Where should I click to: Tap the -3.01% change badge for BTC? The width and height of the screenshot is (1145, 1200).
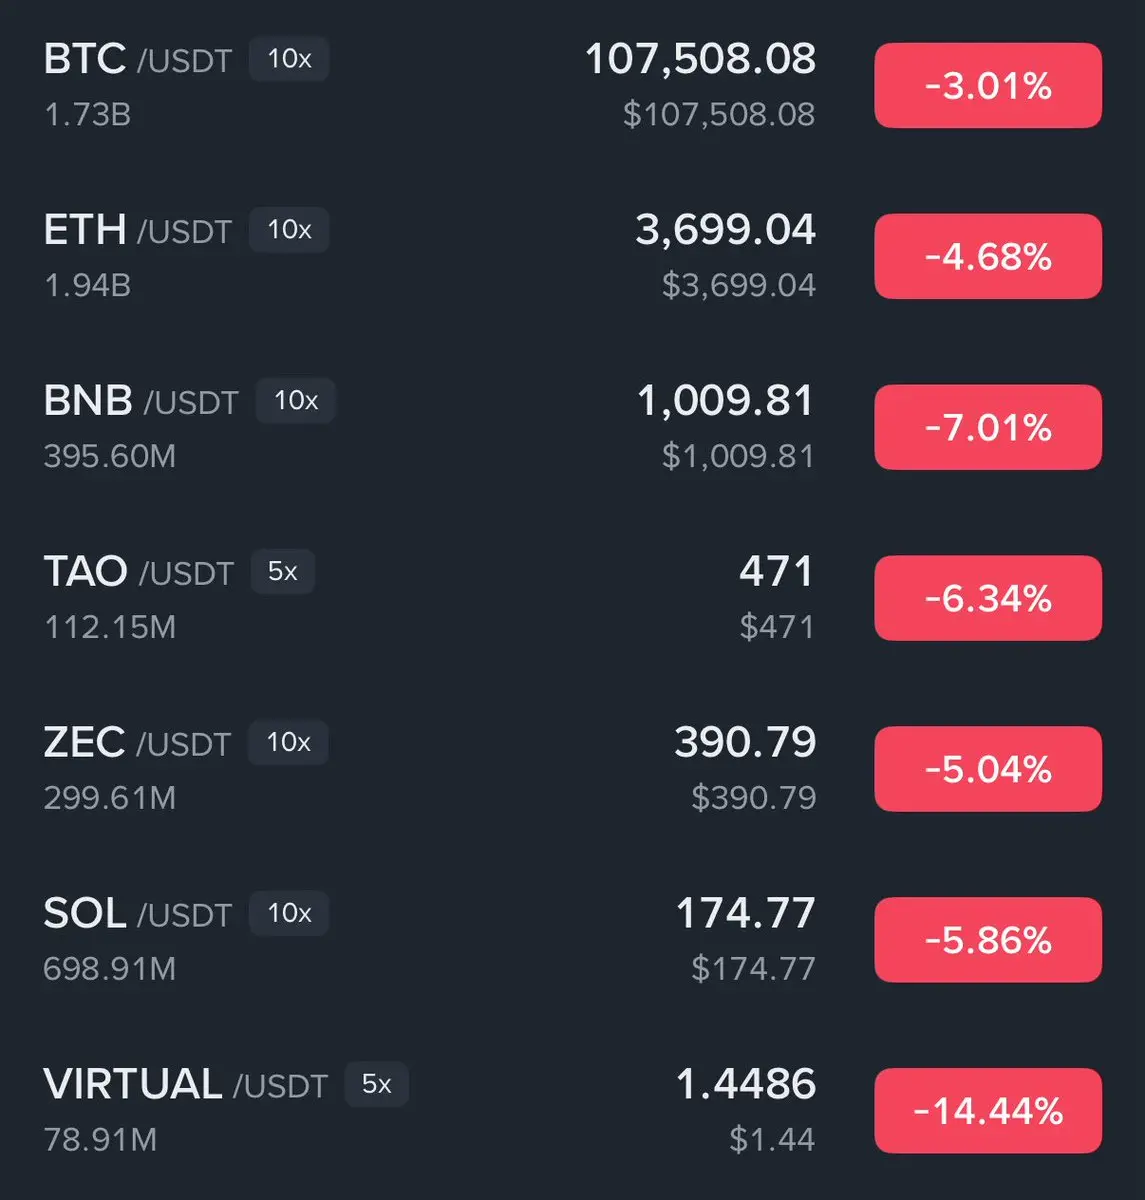pyautogui.click(x=988, y=85)
